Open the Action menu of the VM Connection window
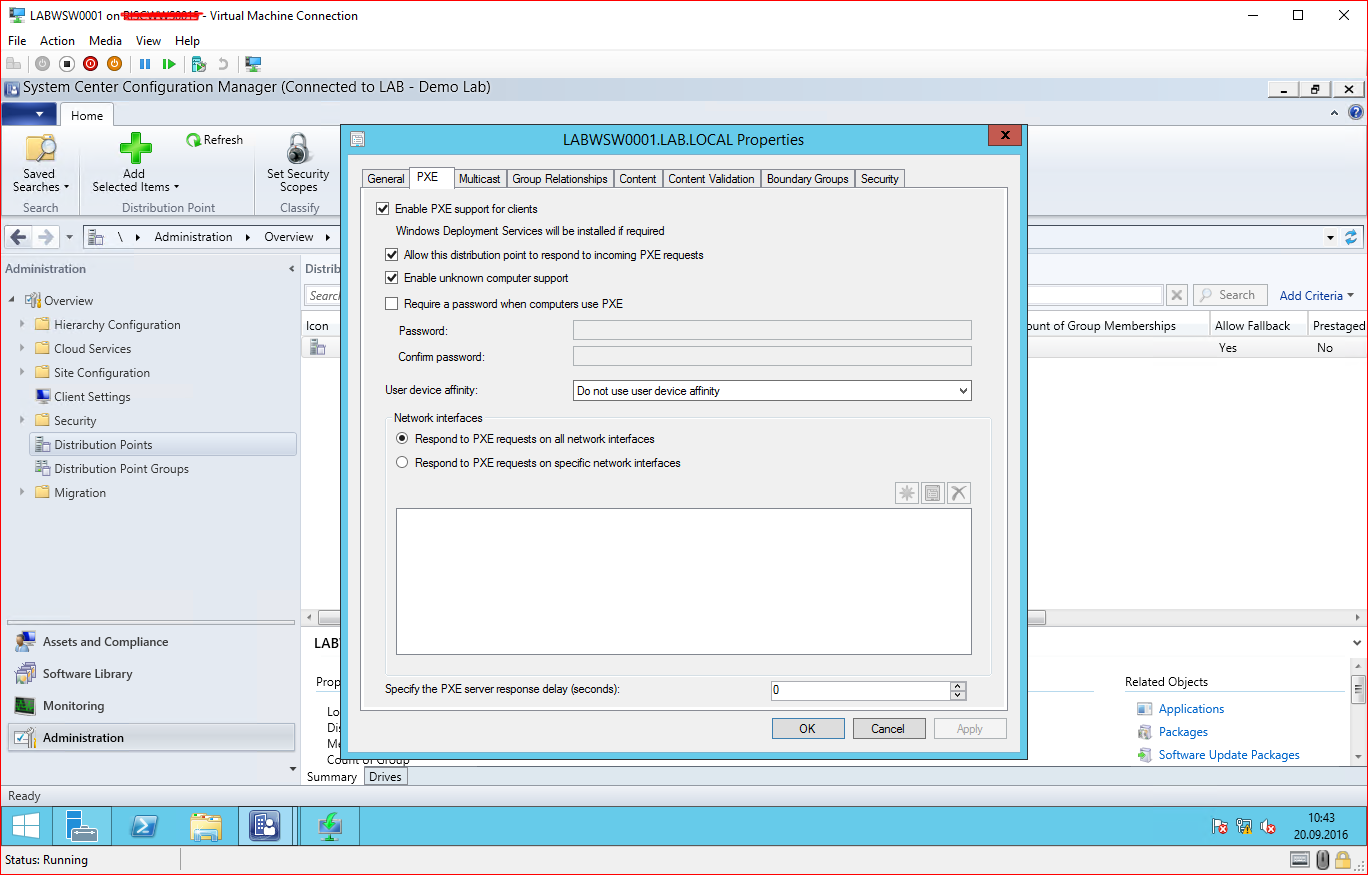The image size is (1368, 875). (57, 41)
